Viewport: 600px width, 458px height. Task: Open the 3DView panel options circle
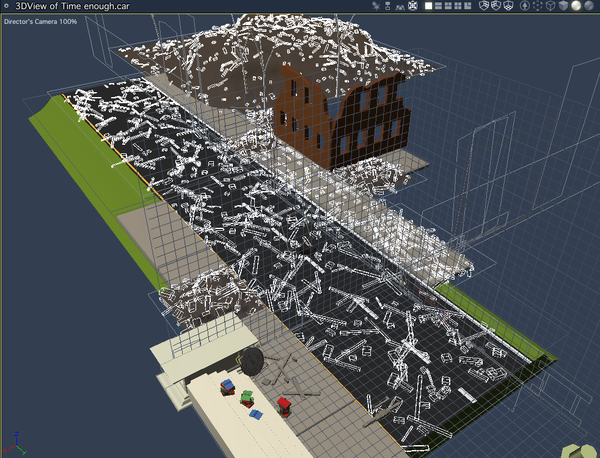[6, 6]
